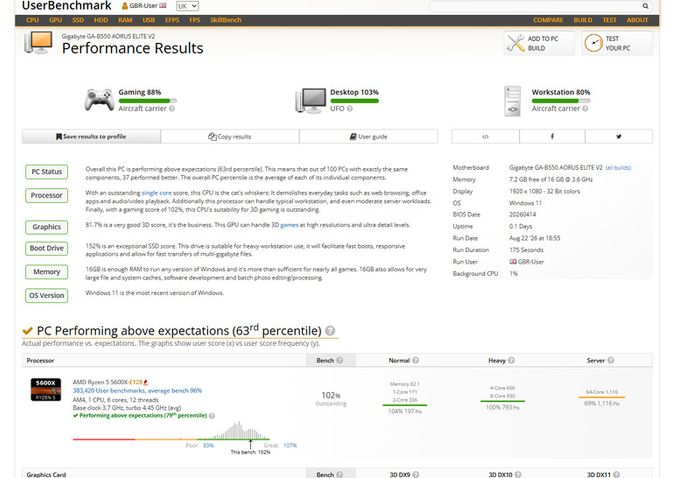Click the search magnifier icon
This screenshot has height=478, width=700.
click(x=645, y=6)
